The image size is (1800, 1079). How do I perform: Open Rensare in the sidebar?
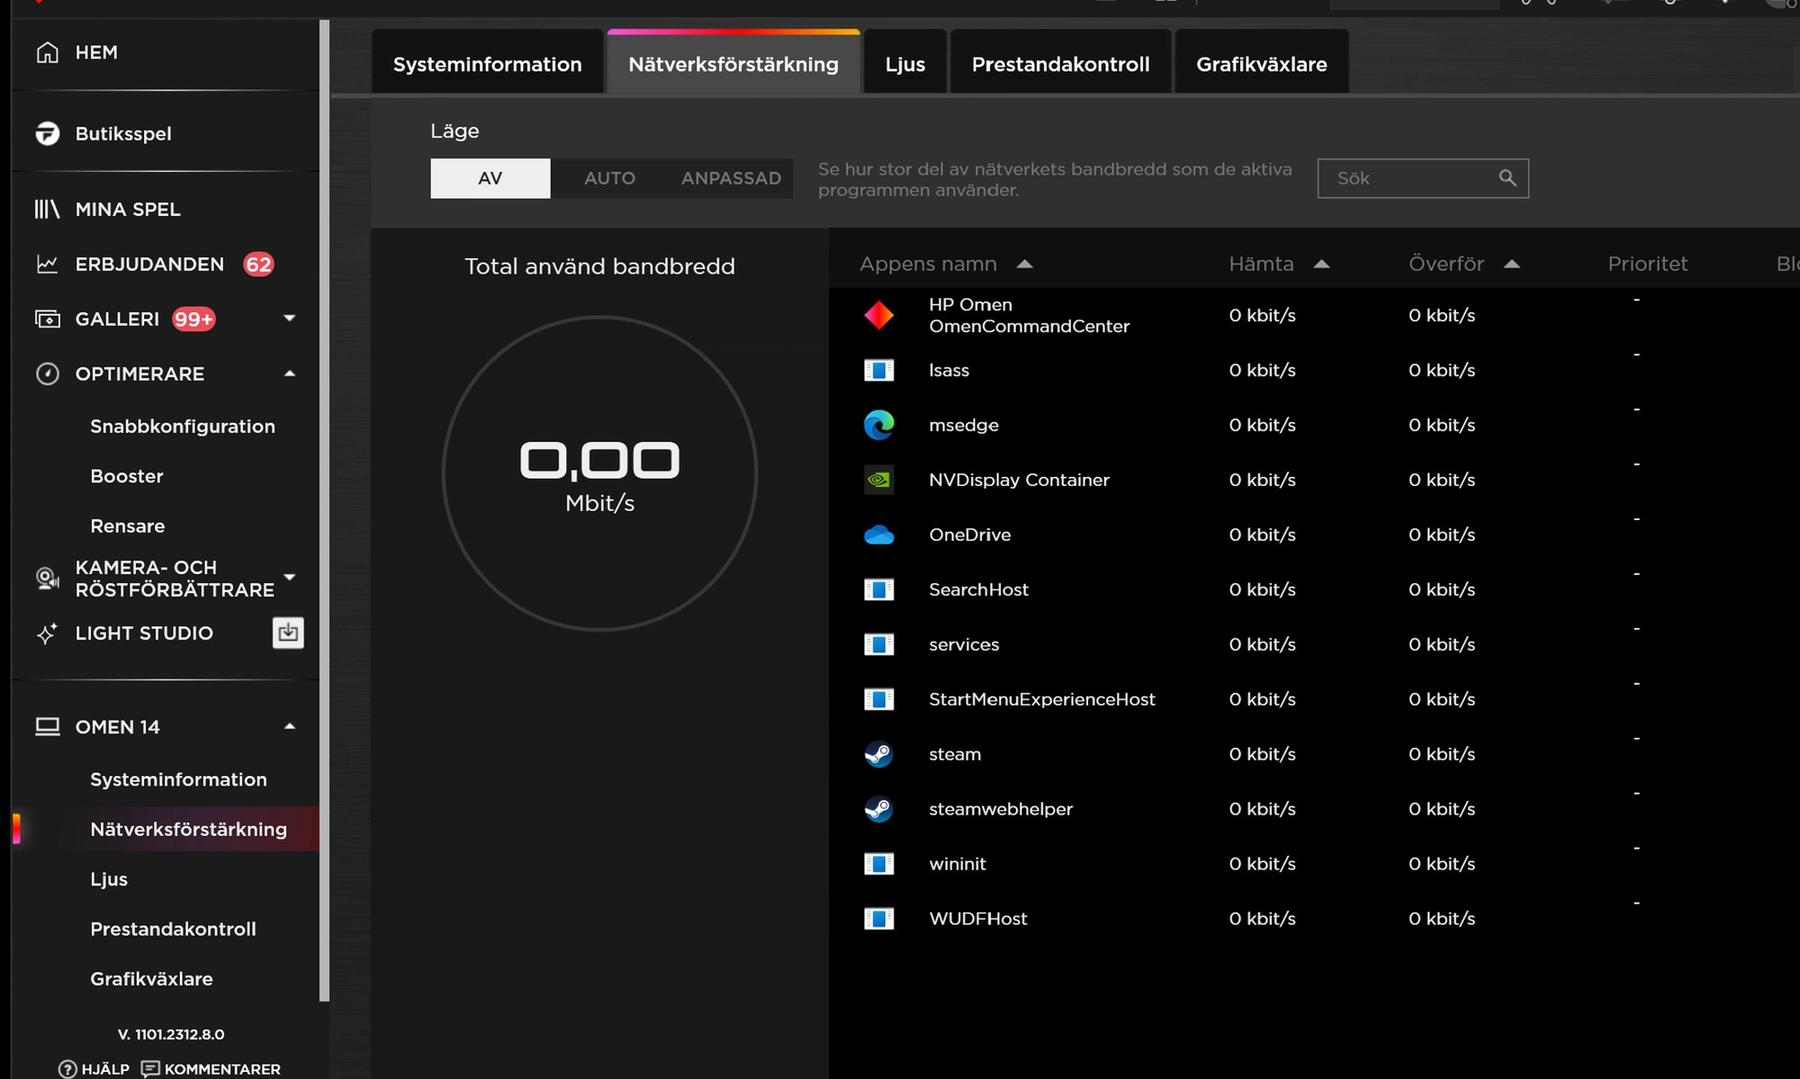point(127,526)
